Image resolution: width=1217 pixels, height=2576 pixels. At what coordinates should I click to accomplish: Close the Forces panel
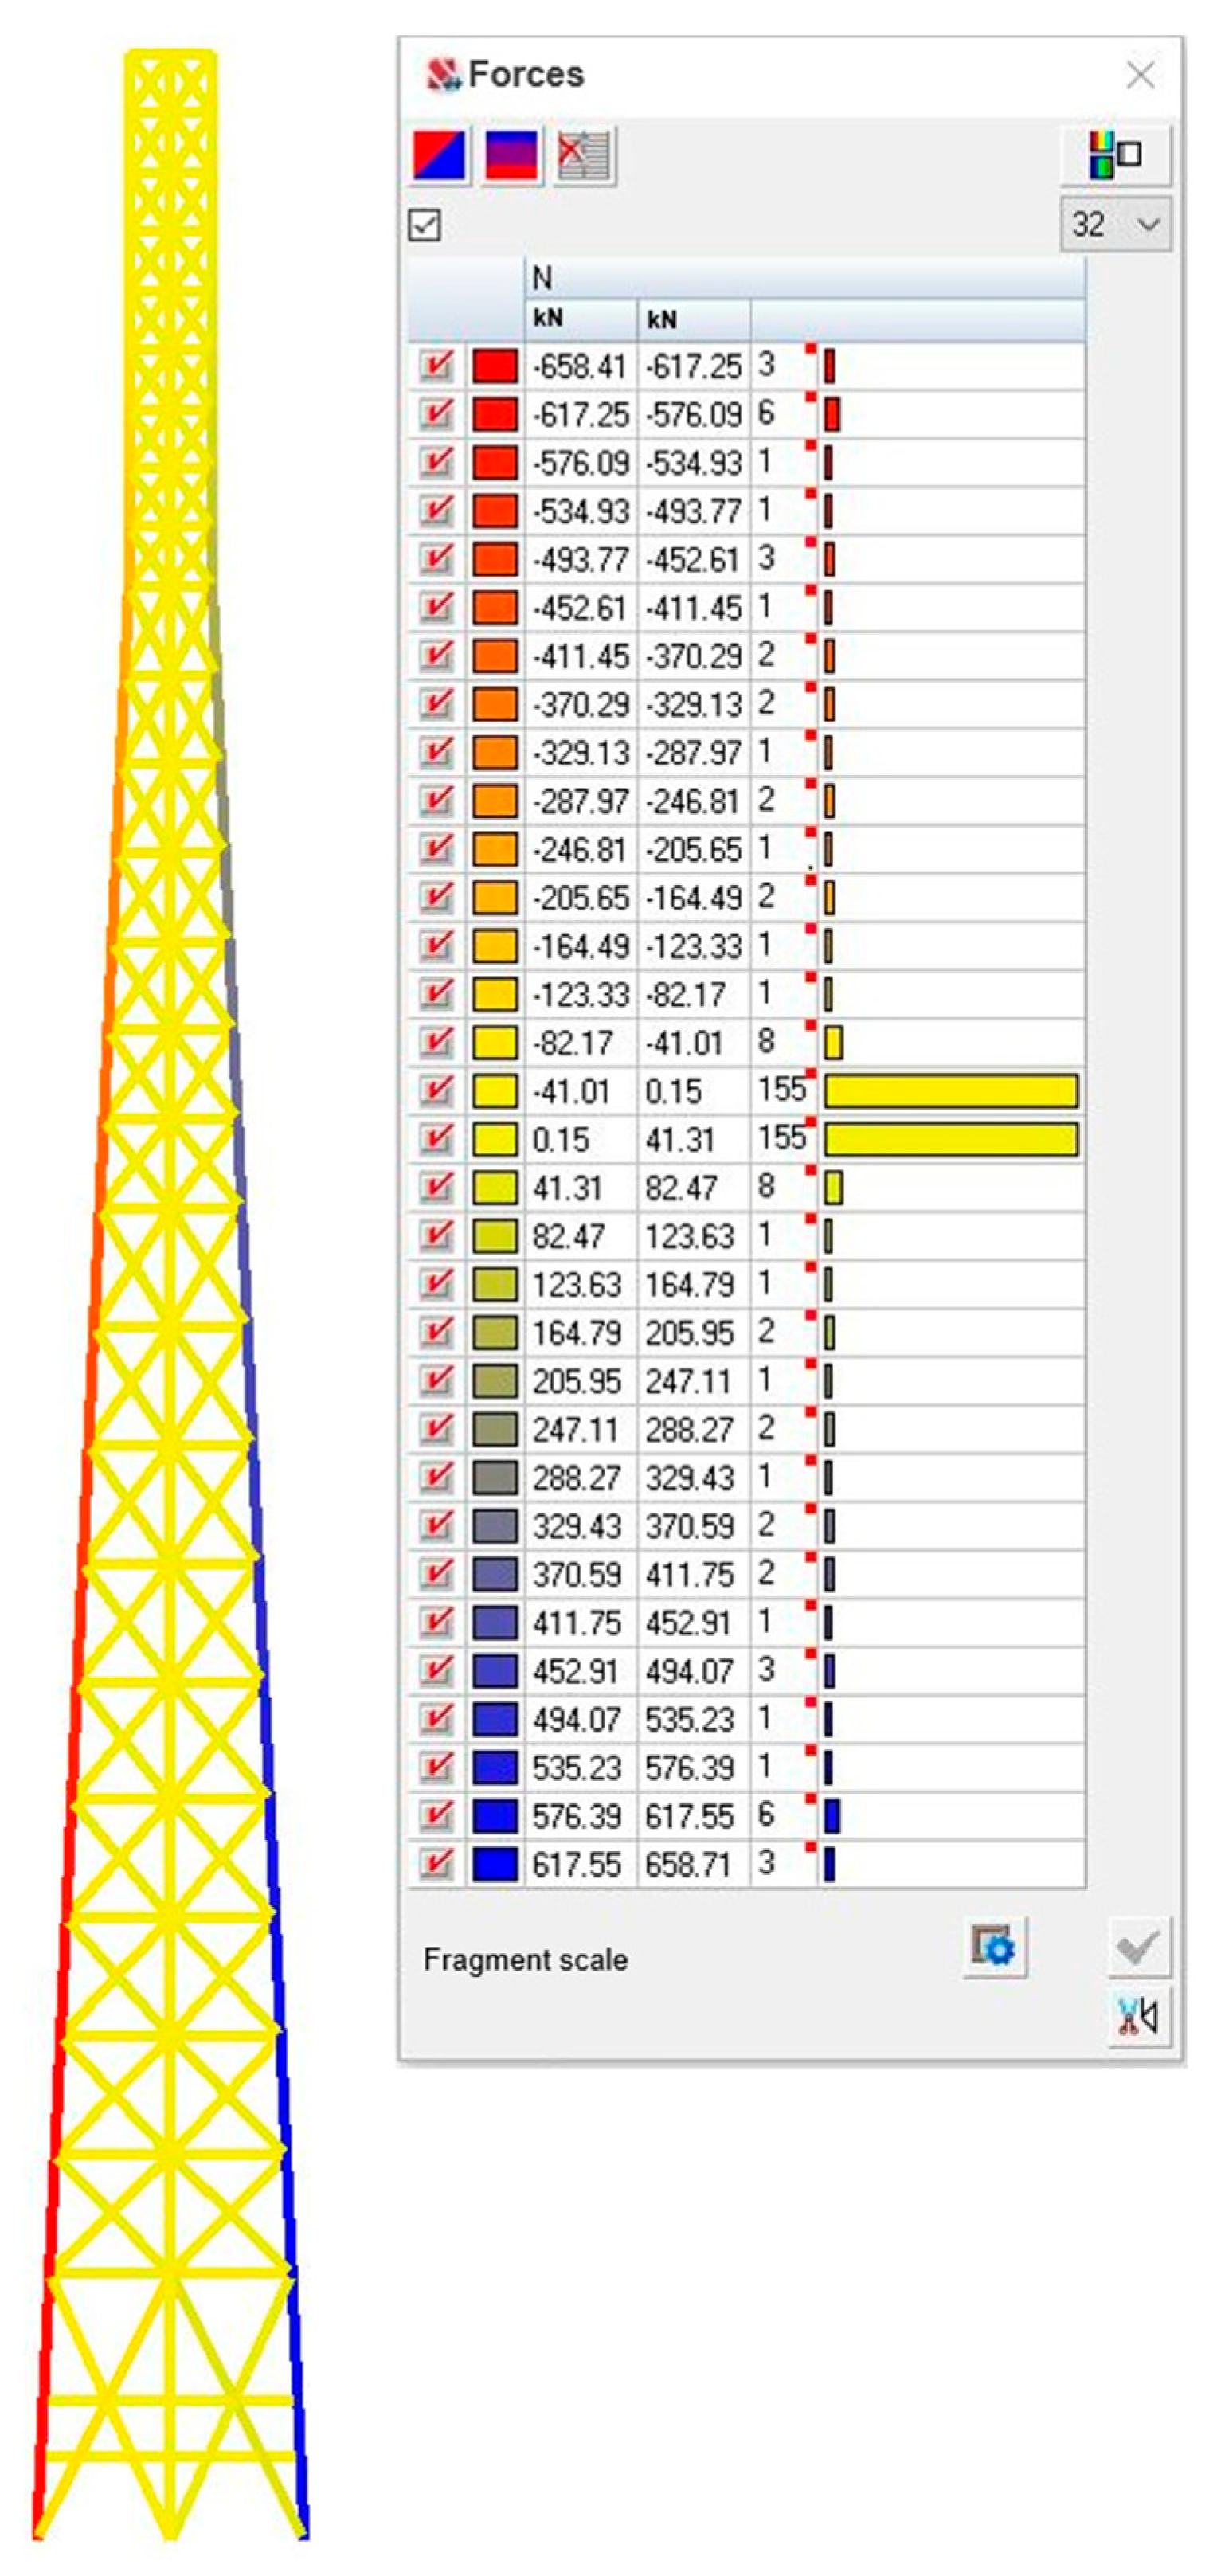coord(1140,75)
